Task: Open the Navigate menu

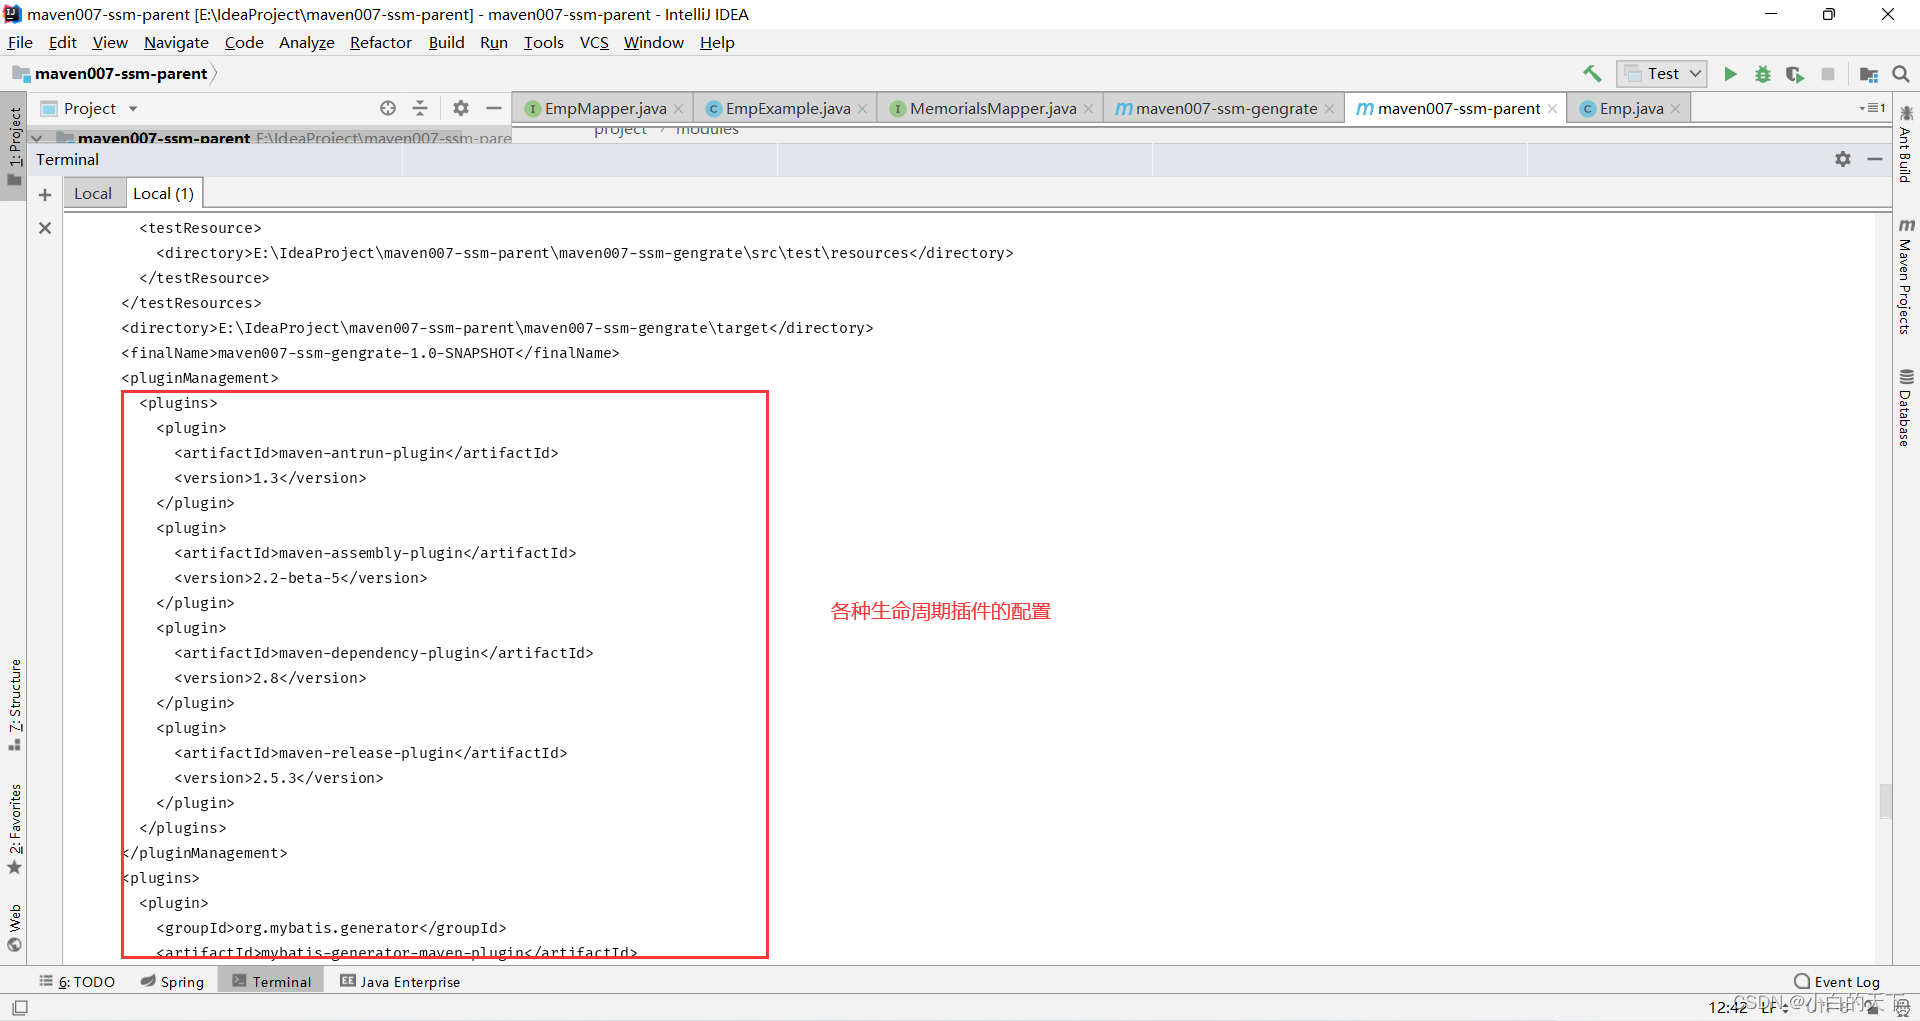Action: [176, 42]
